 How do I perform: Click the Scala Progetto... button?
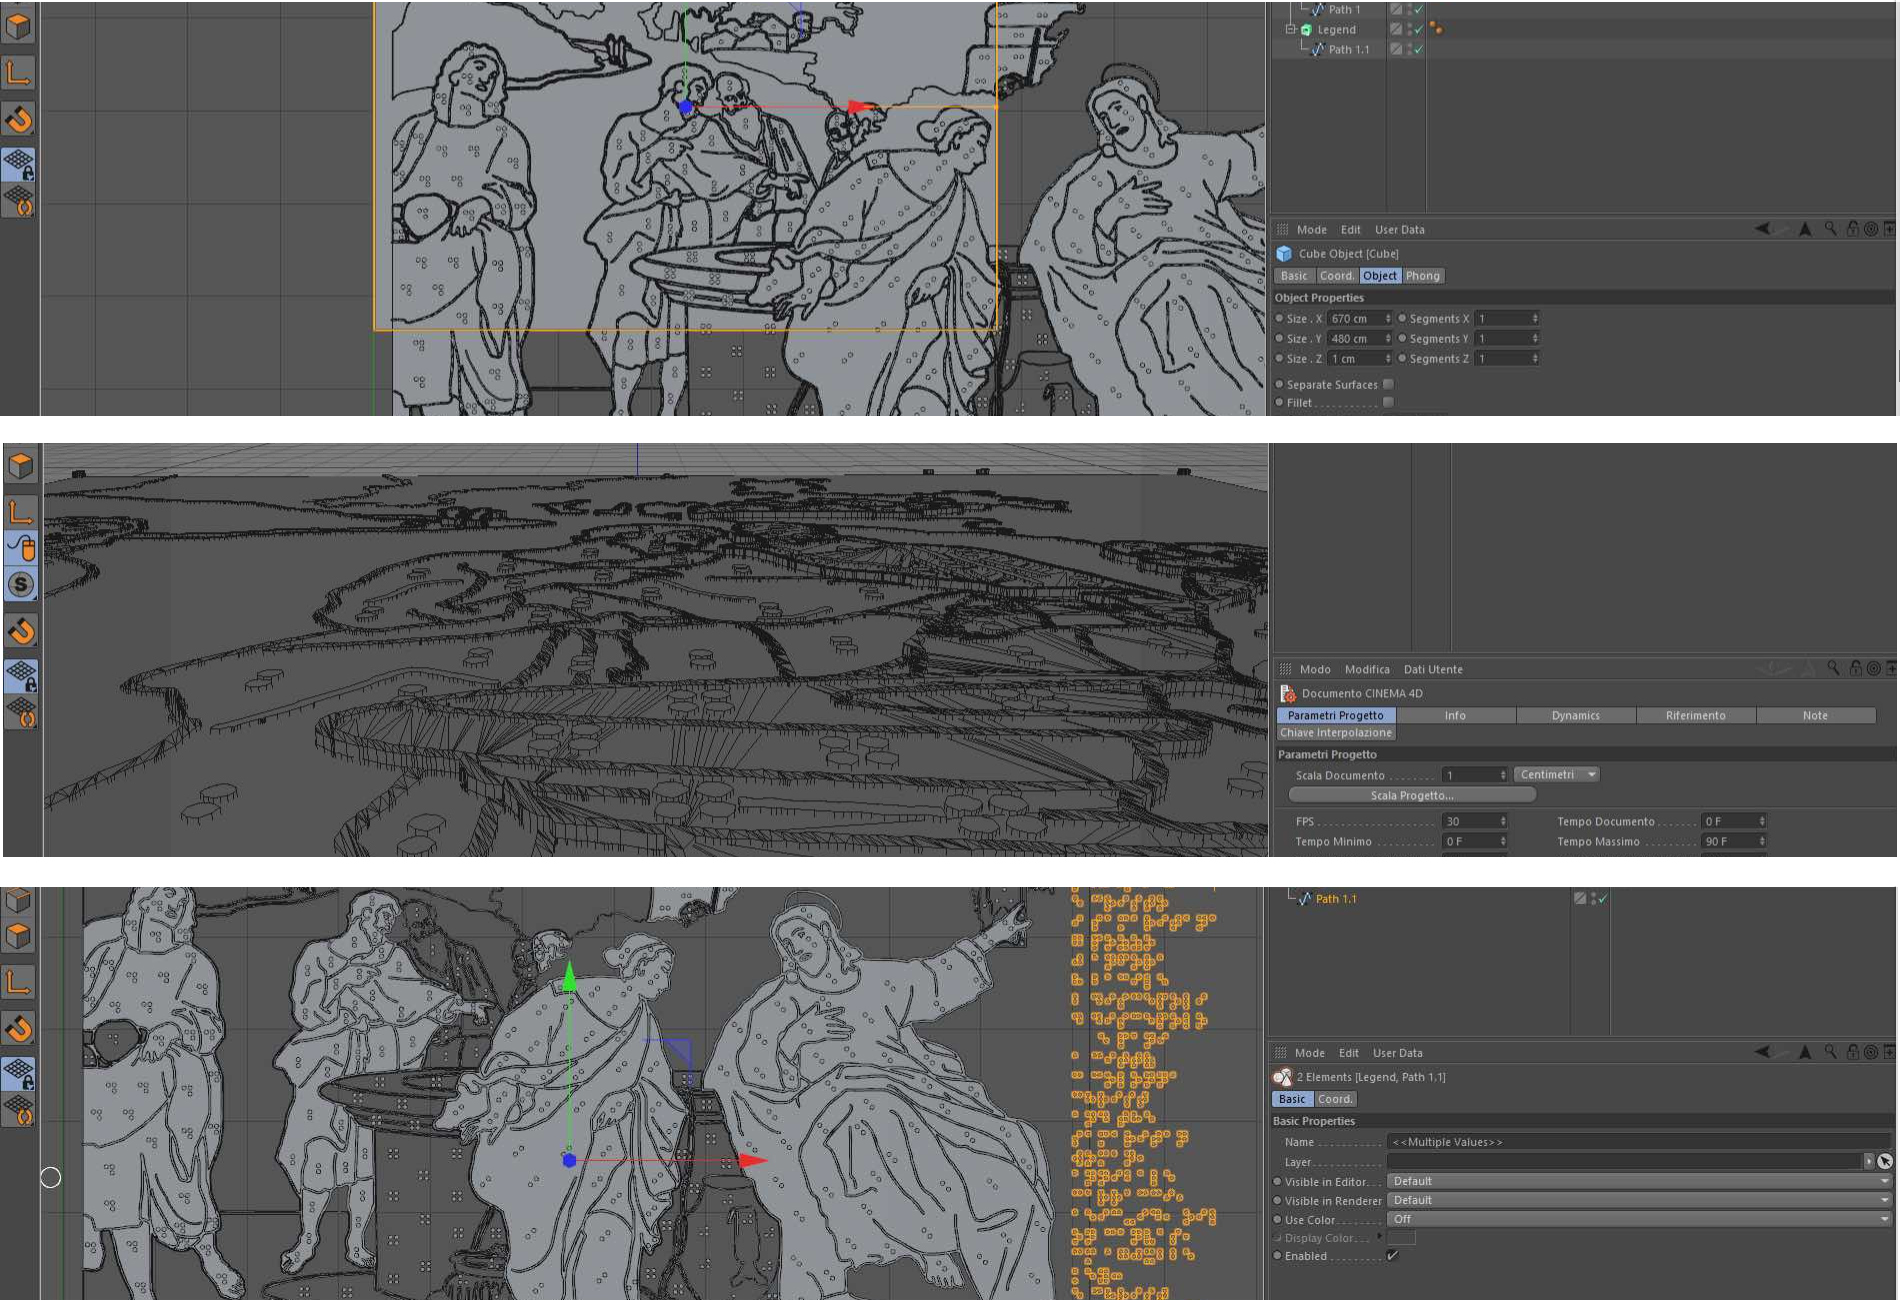[1412, 795]
